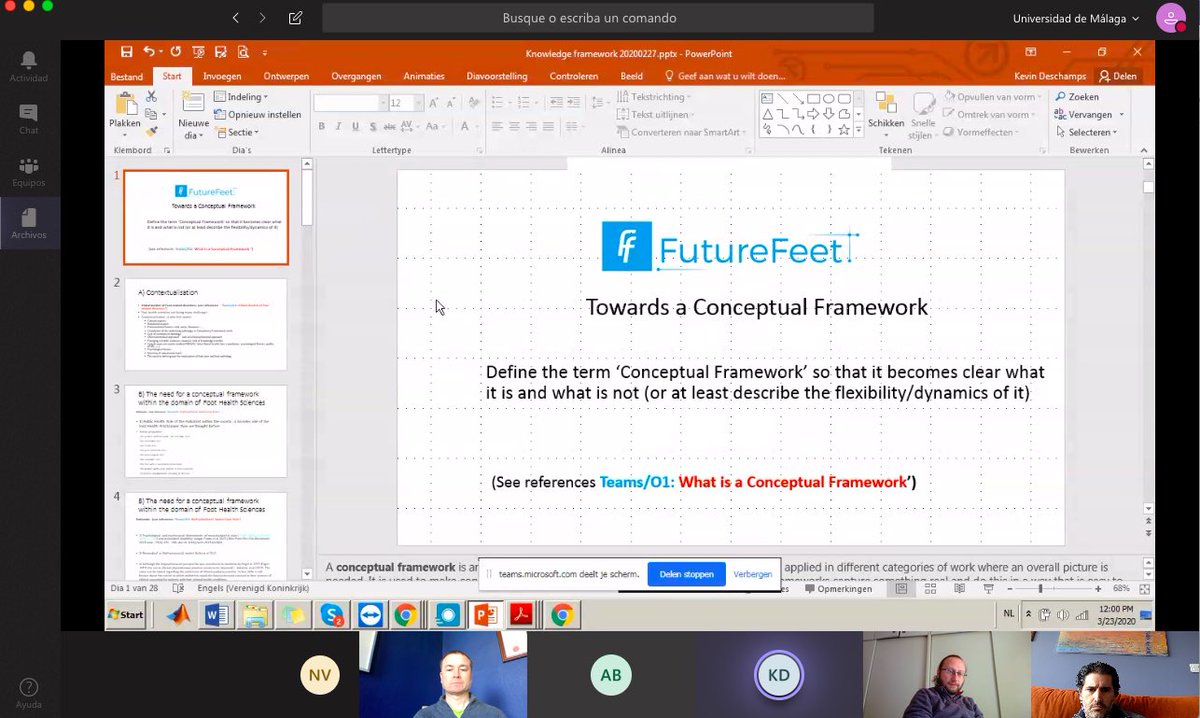Click the Teams new-chat compose icon

click(295, 18)
